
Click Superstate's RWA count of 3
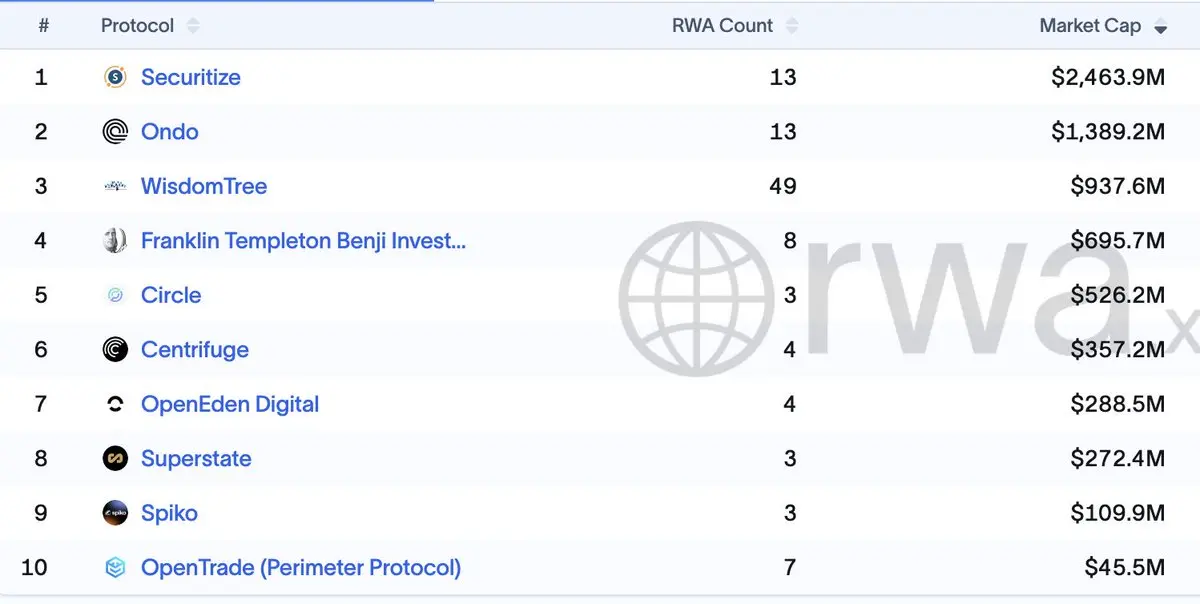click(790, 459)
